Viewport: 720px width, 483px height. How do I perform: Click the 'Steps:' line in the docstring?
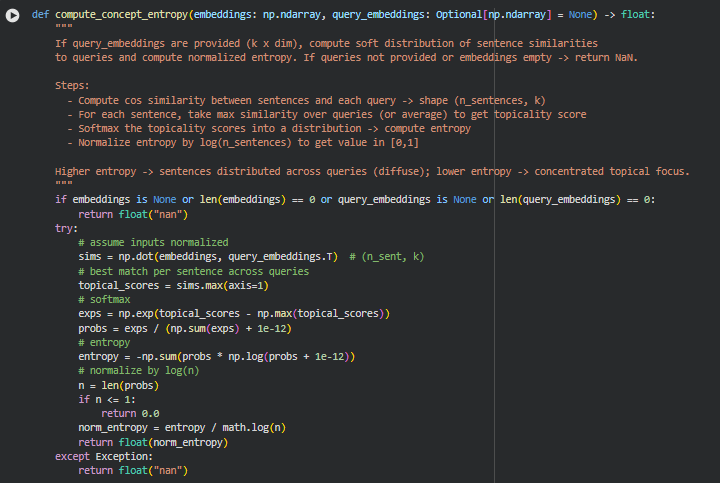72,87
